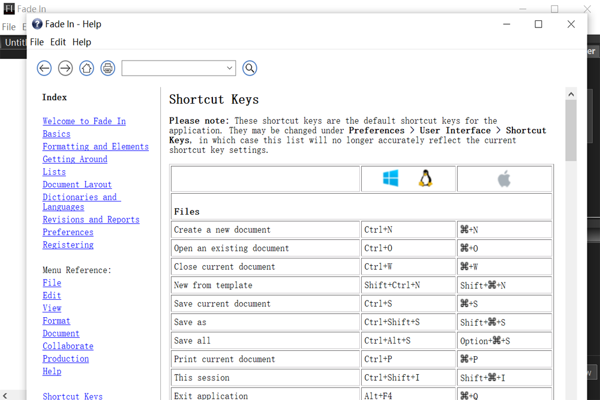The width and height of the screenshot is (600, 400).
Task: Click the Print page icon
Action: point(107,68)
